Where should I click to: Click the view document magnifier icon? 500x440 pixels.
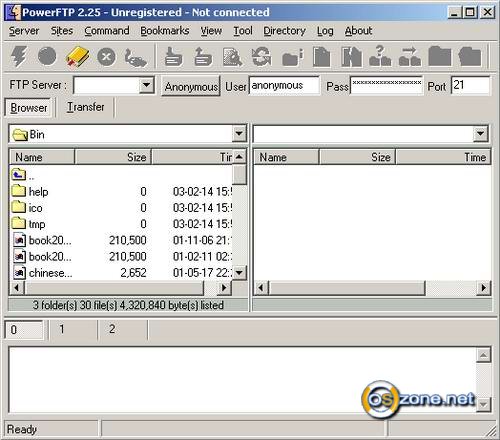232,57
